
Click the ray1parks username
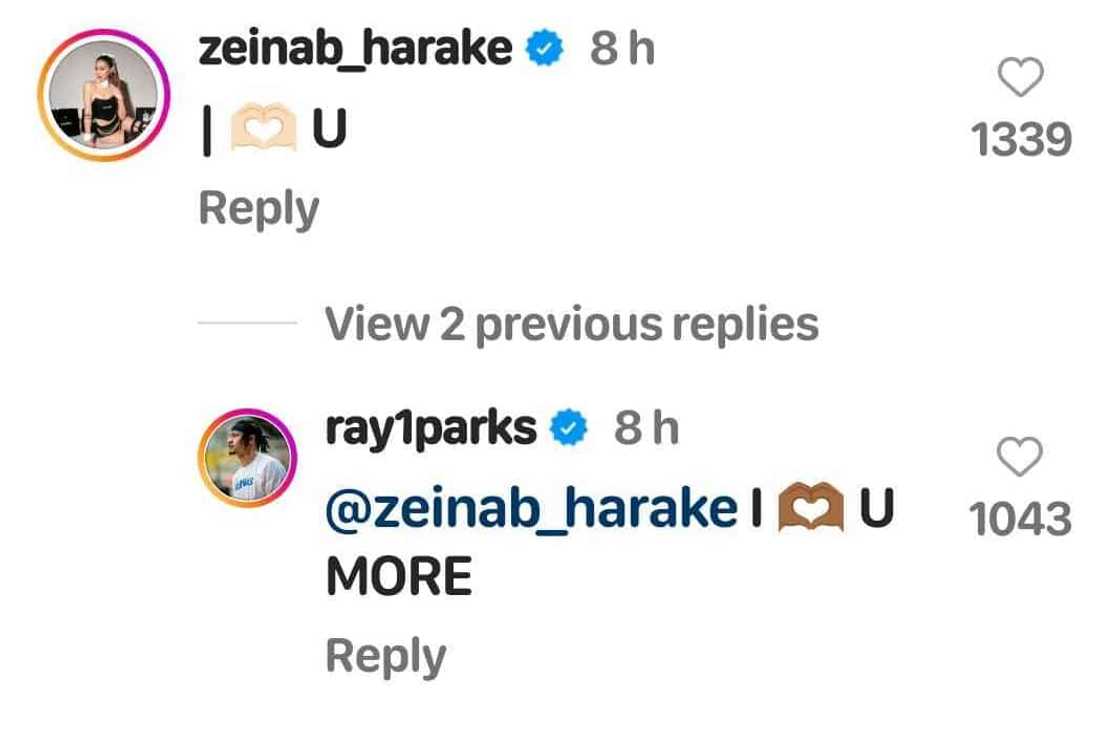tap(431, 428)
